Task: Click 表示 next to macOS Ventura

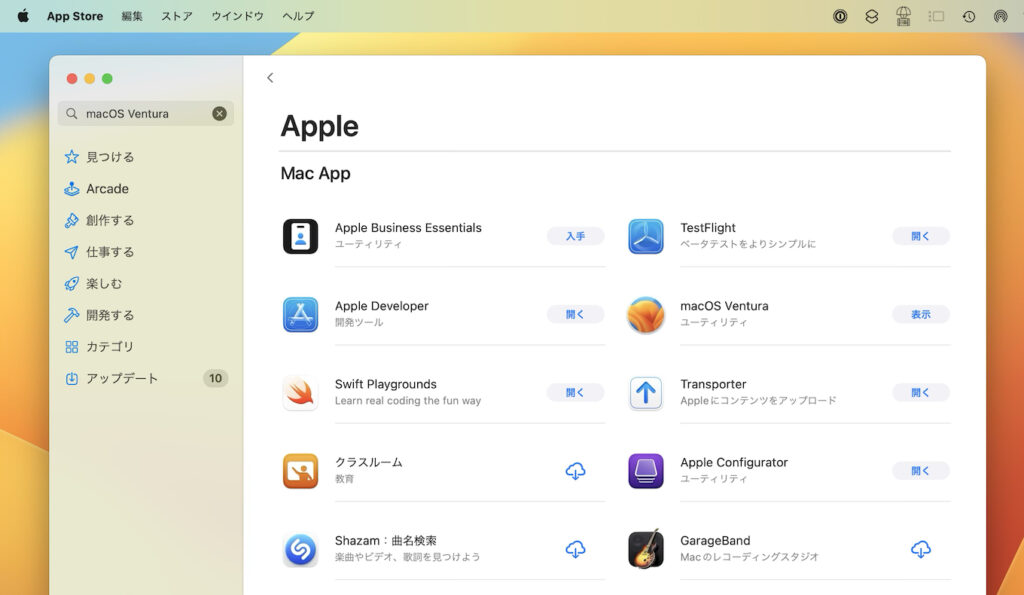Action: [920, 314]
